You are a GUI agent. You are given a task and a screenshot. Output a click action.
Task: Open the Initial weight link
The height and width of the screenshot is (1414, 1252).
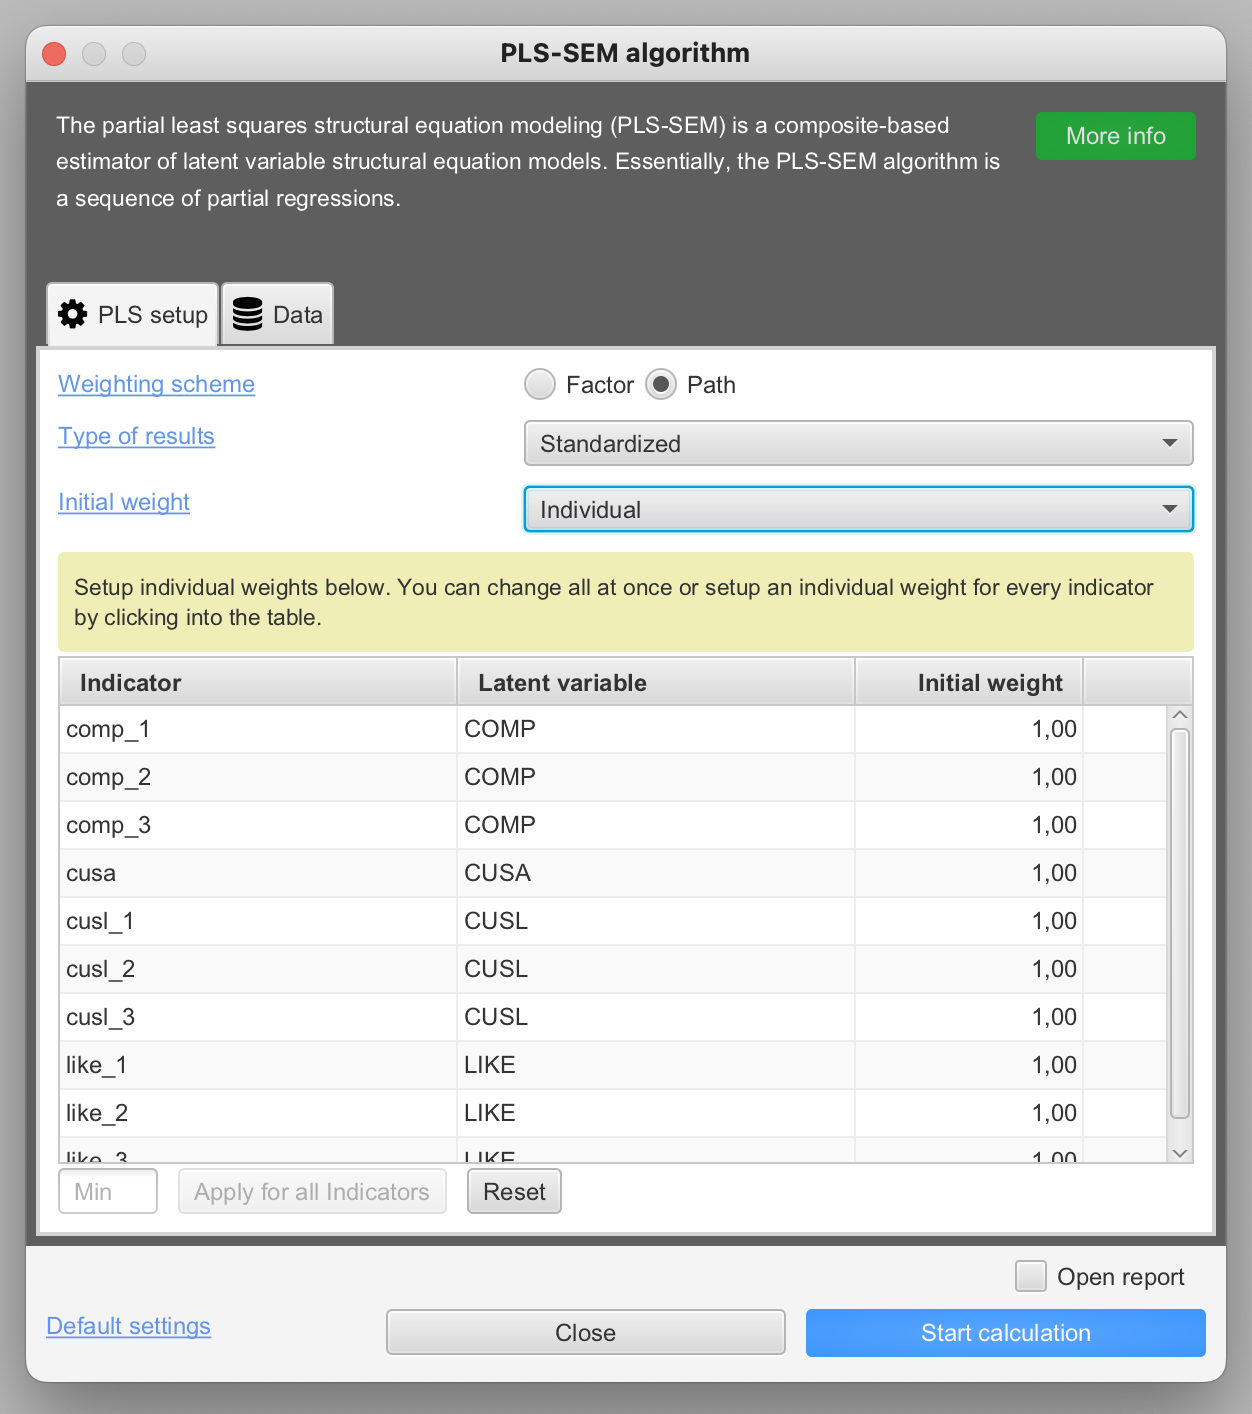coord(124,502)
